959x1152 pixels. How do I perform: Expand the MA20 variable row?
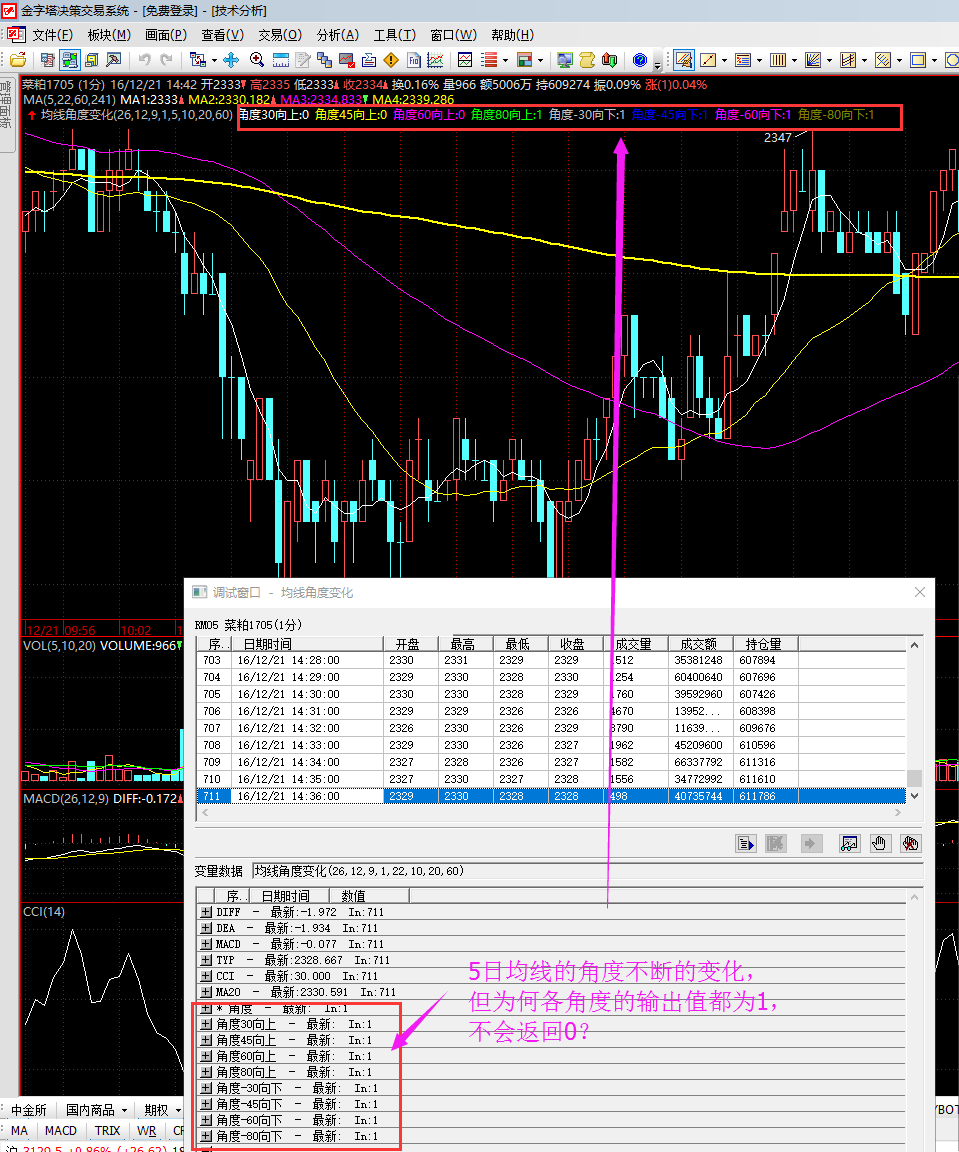(x=206, y=992)
